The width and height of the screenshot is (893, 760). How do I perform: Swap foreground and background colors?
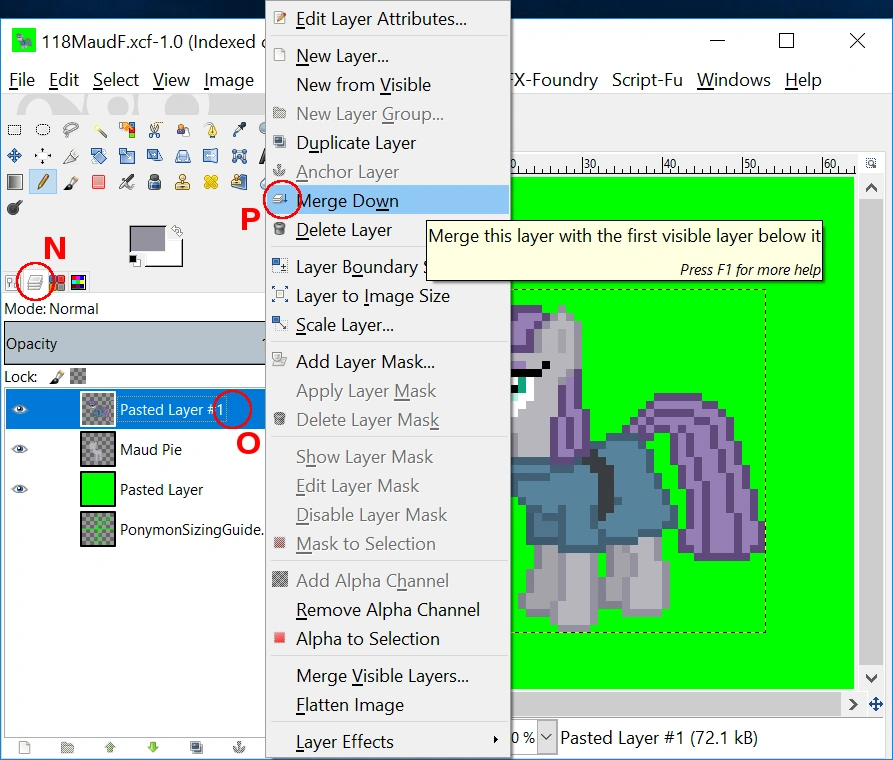pos(177,231)
